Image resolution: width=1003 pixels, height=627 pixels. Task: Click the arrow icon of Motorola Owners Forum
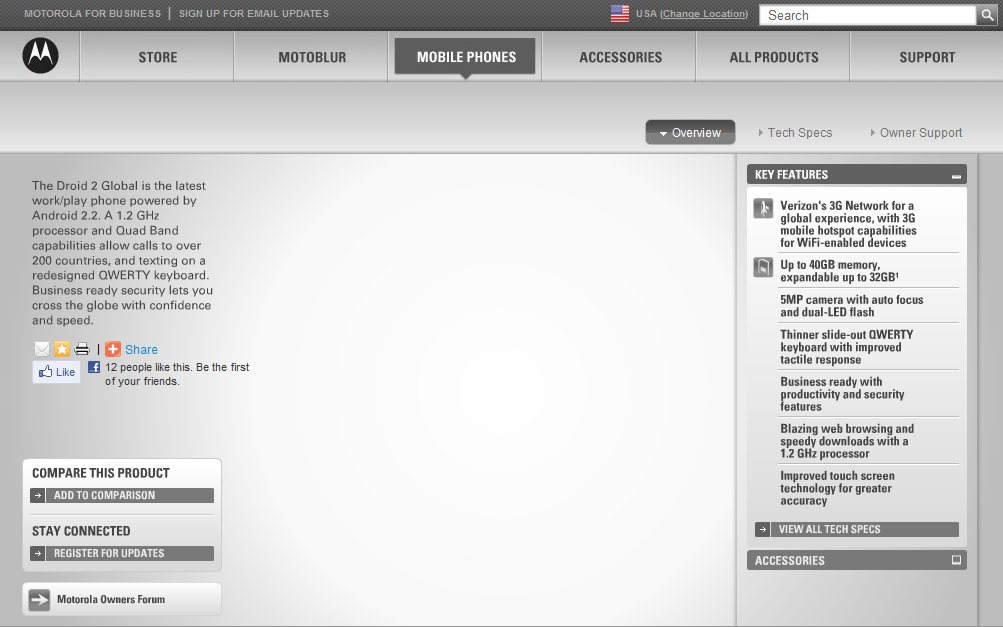39,599
